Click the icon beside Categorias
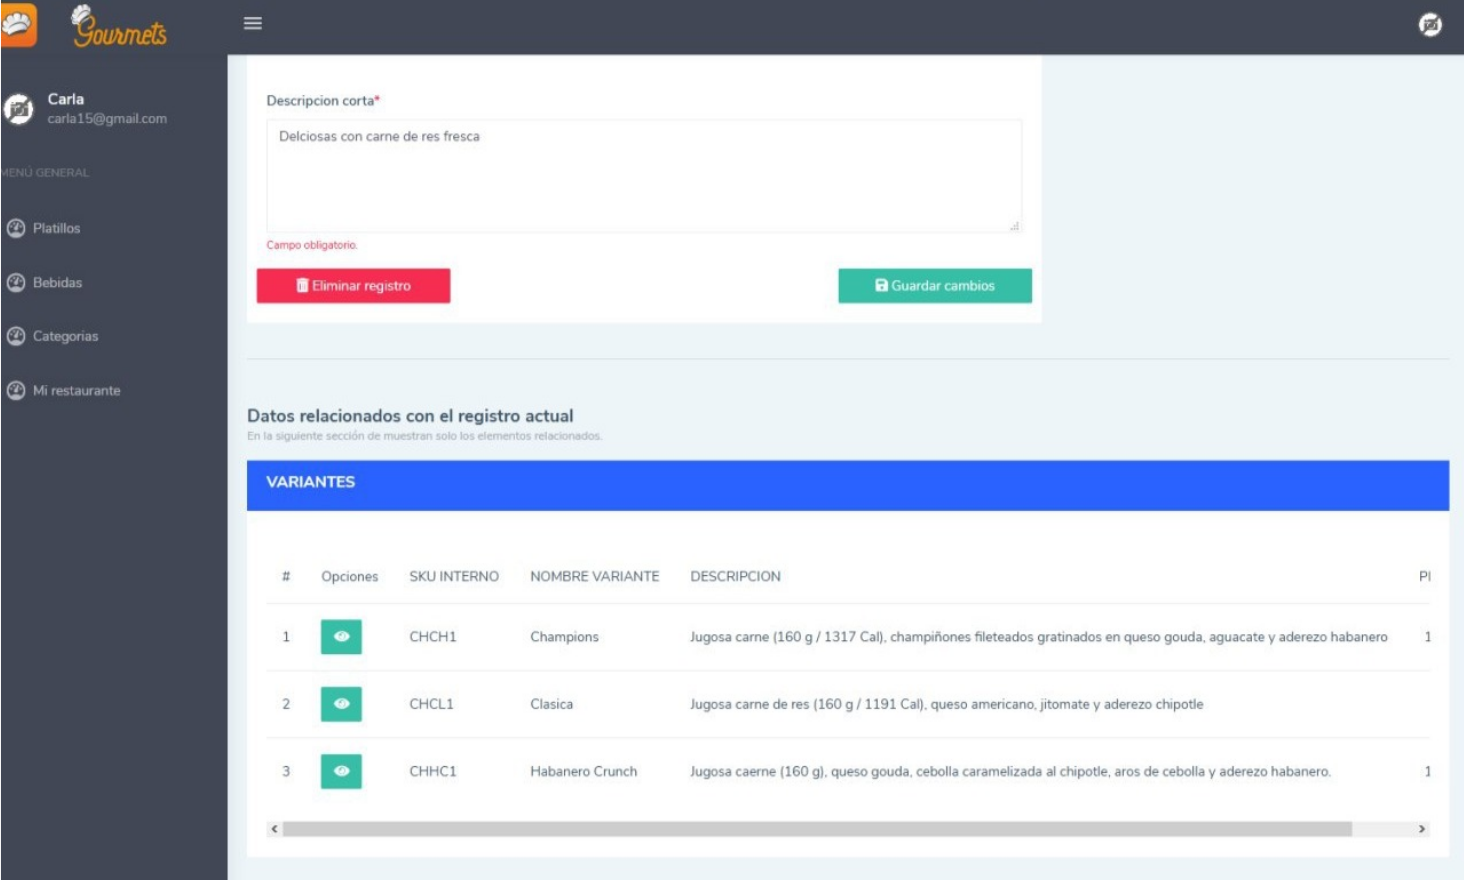This screenshot has width=1464, height=880. coord(16,336)
